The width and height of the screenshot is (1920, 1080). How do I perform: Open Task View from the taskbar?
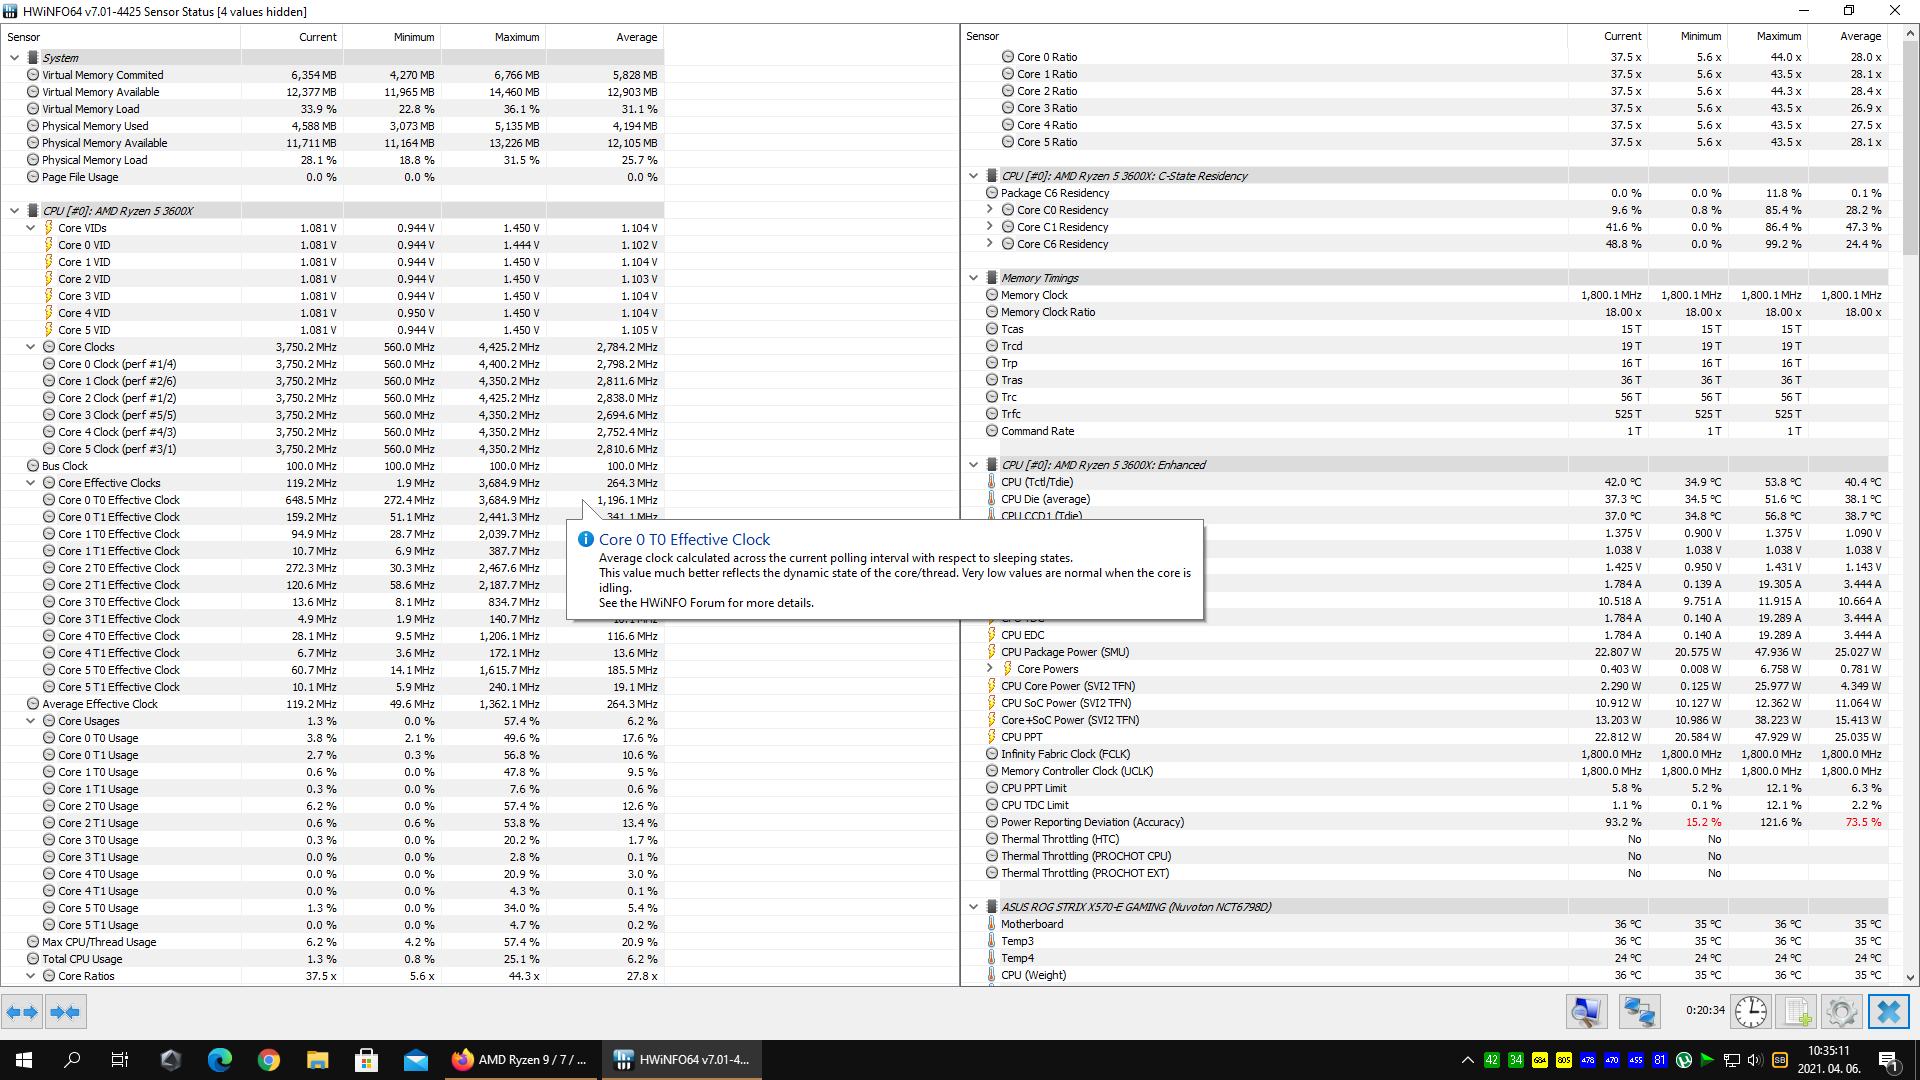point(120,1060)
